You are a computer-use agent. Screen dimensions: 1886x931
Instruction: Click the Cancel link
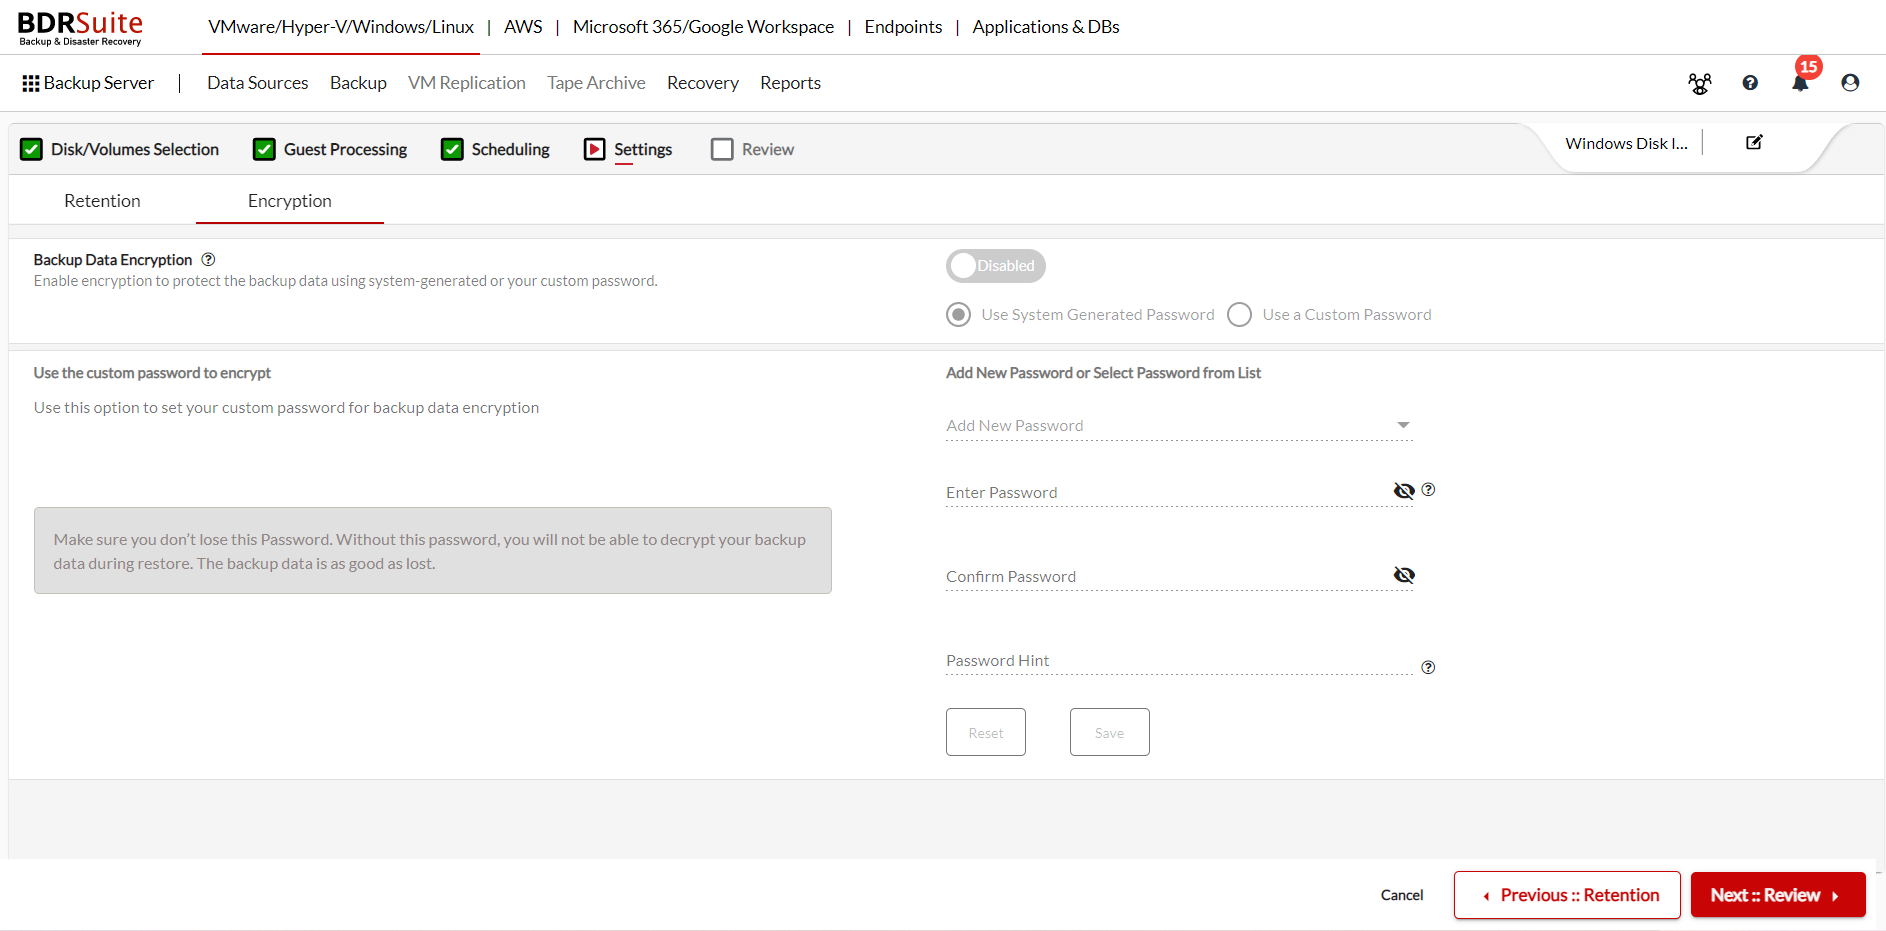1402,895
